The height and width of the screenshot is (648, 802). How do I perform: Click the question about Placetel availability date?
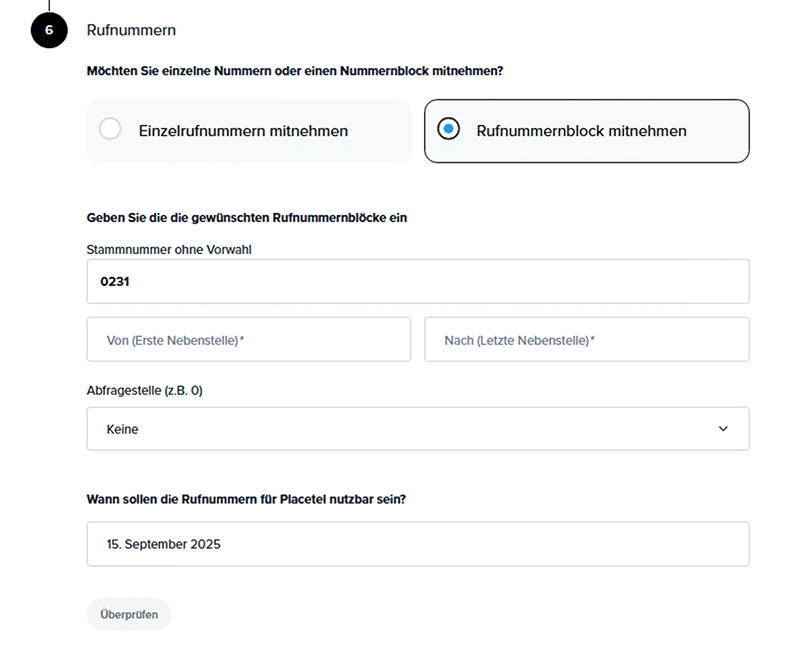tap(246, 499)
